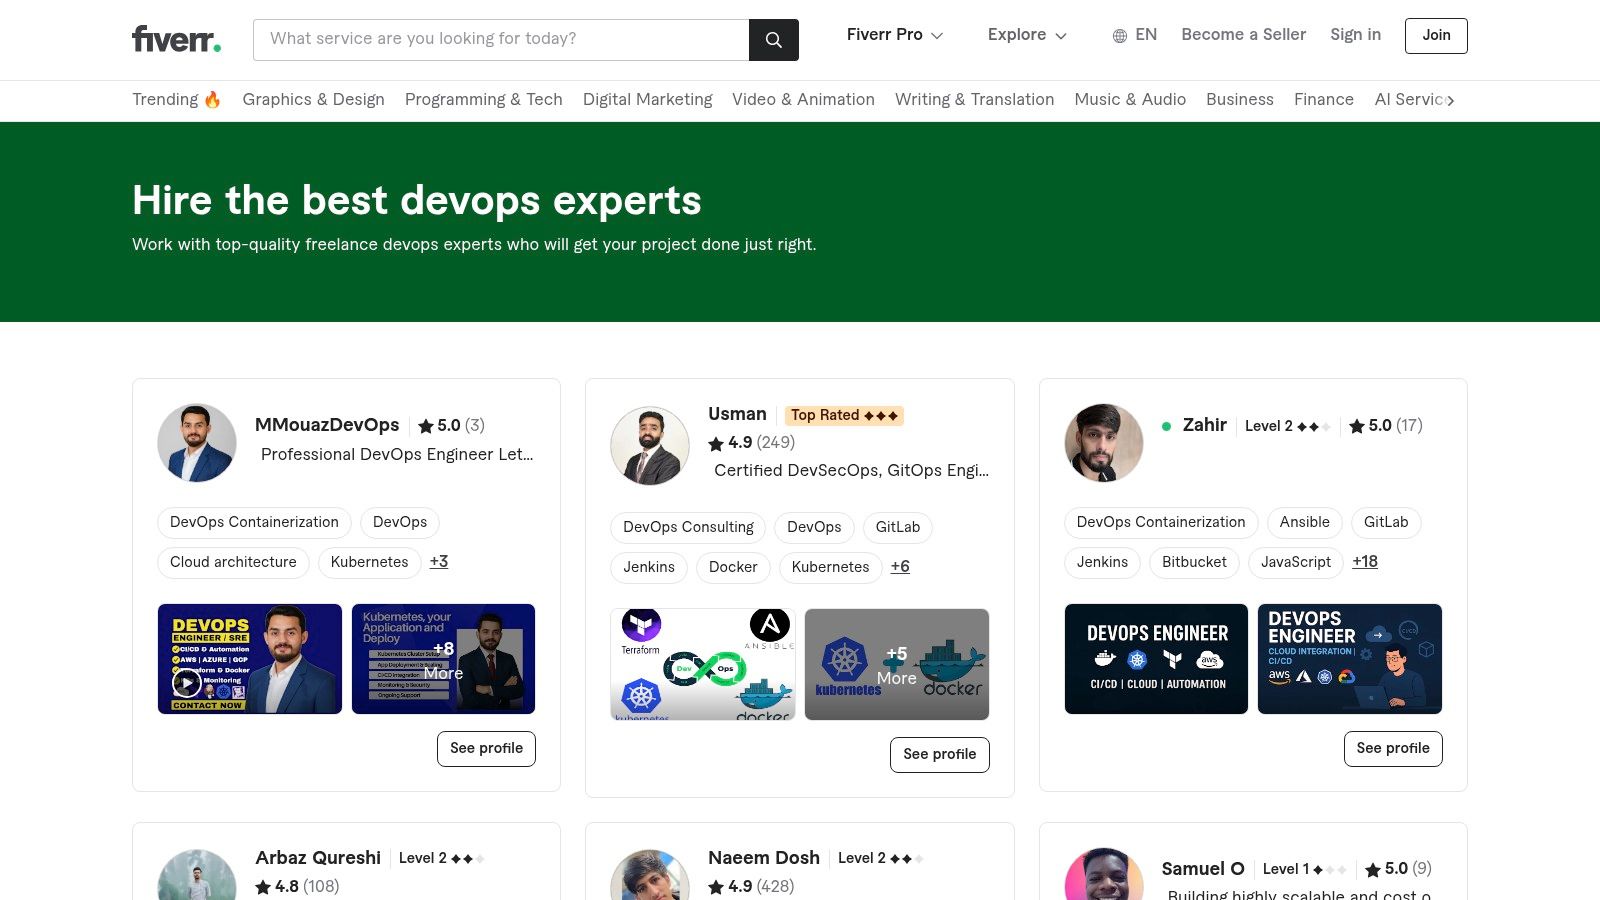Click the Fiverr logo
This screenshot has width=1600, height=900.
pyautogui.click(x=175, y=39)
